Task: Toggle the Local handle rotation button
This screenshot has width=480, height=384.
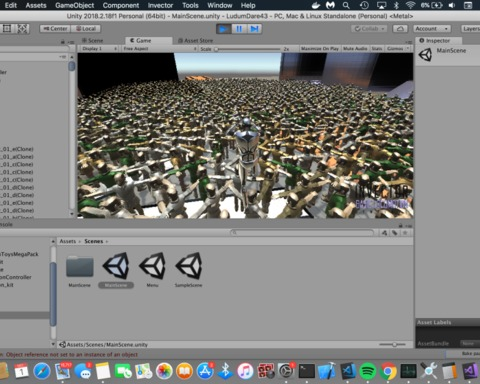Action: (x=86, y=29)
